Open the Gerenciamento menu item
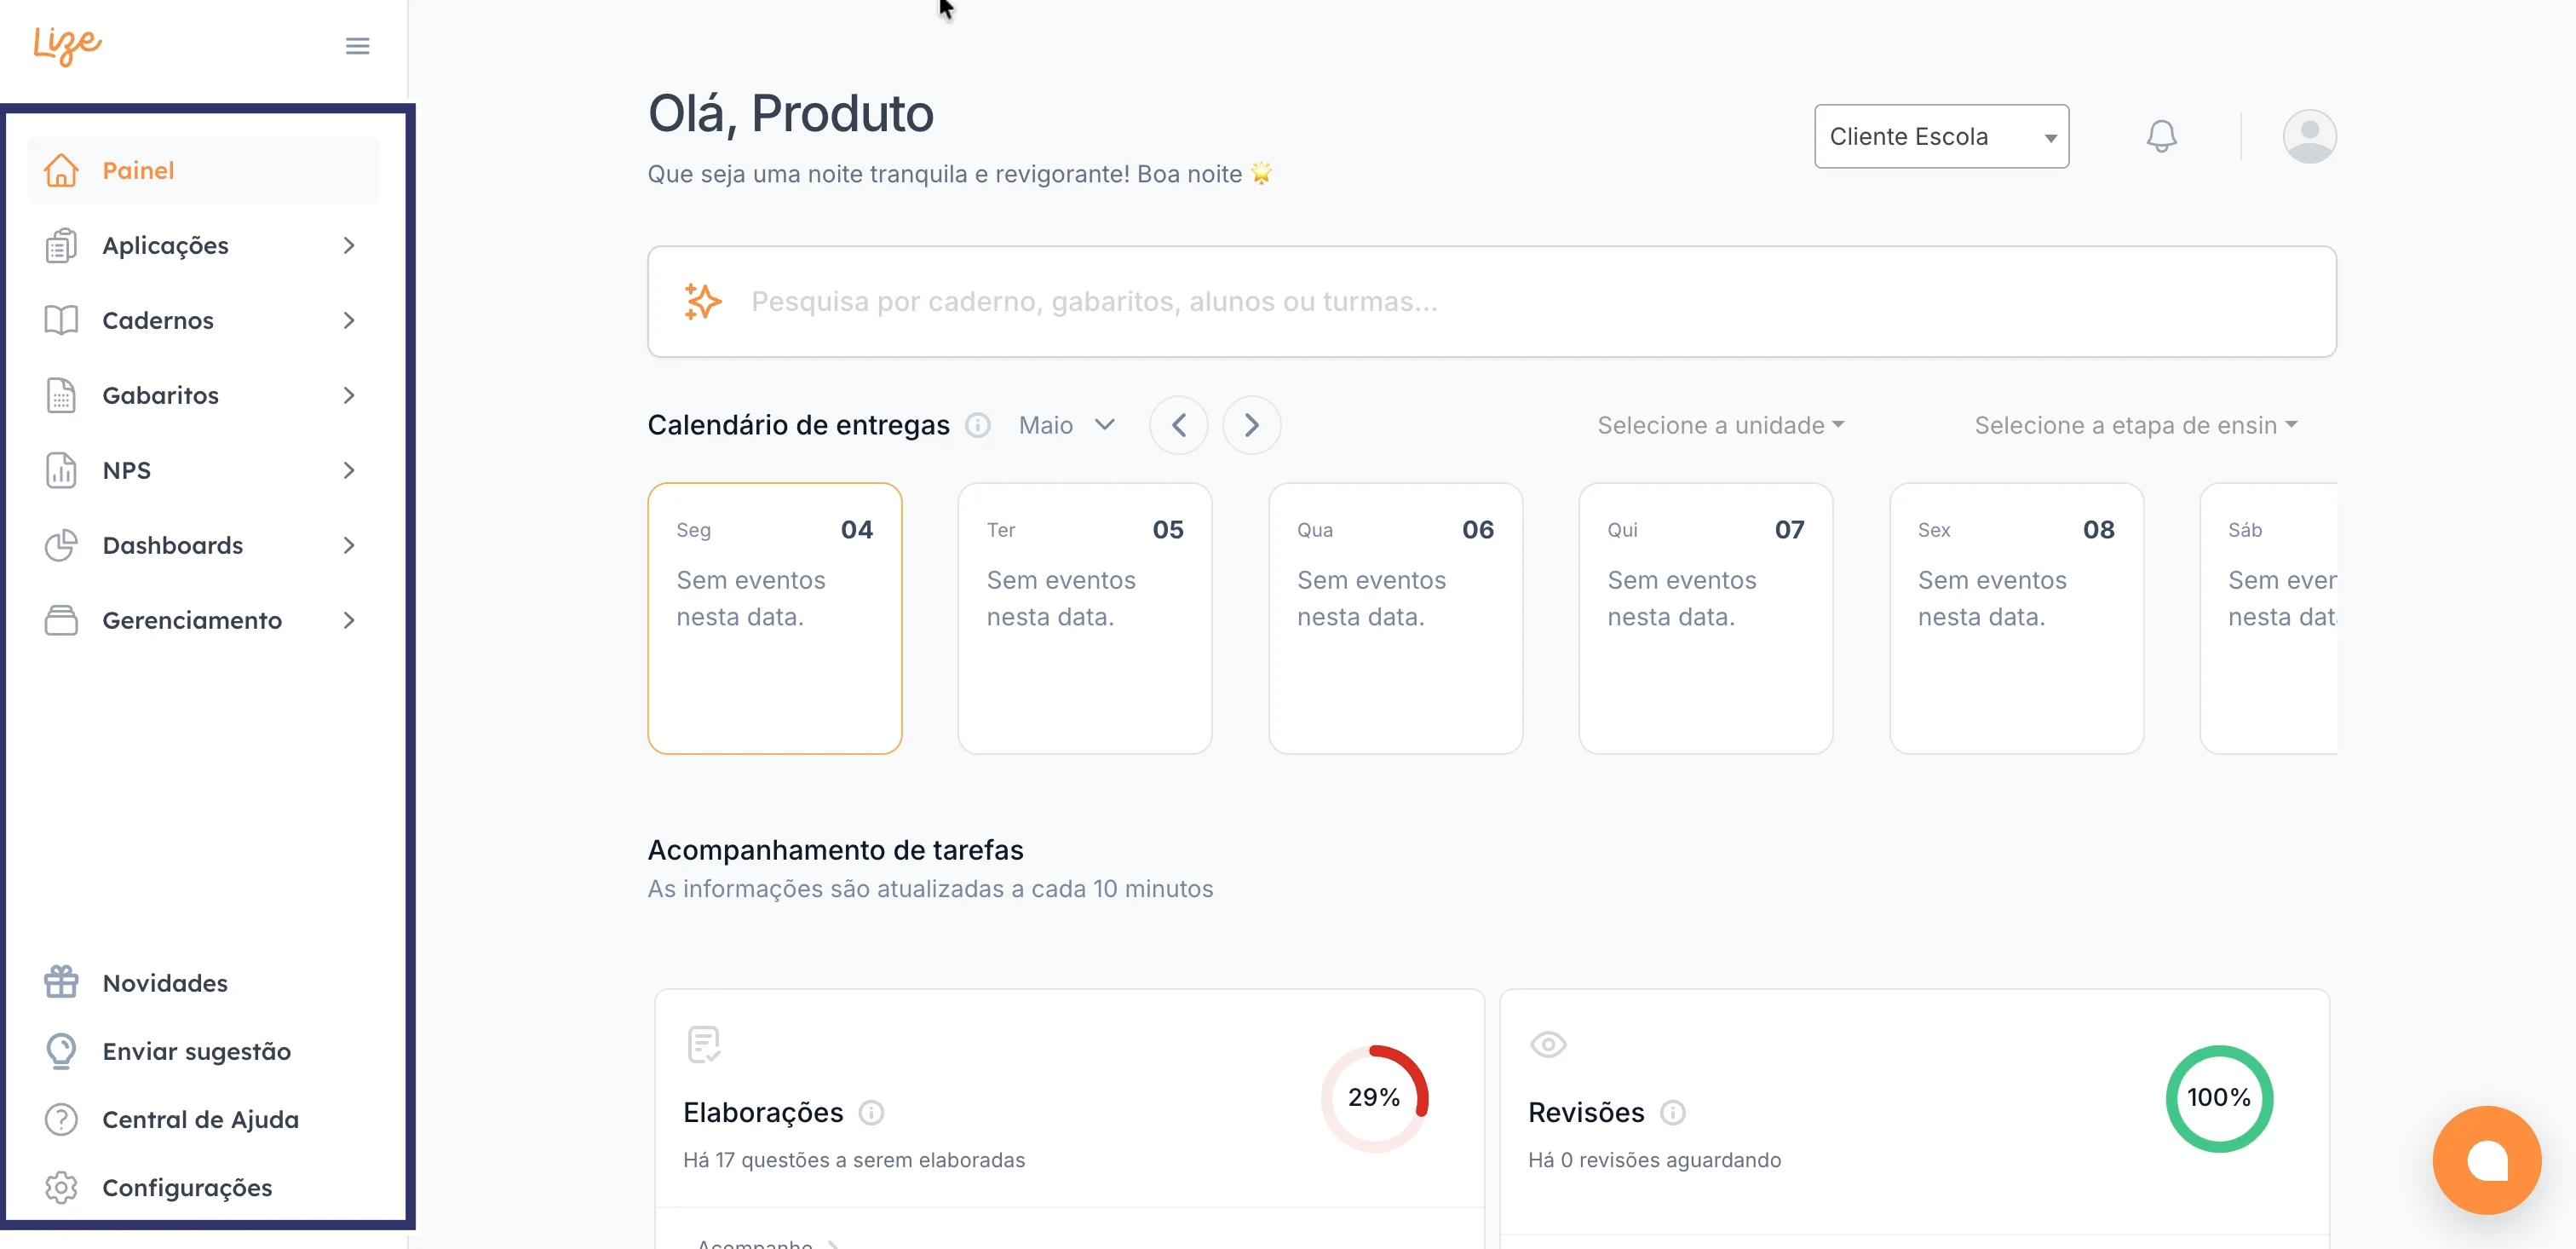 203,620
